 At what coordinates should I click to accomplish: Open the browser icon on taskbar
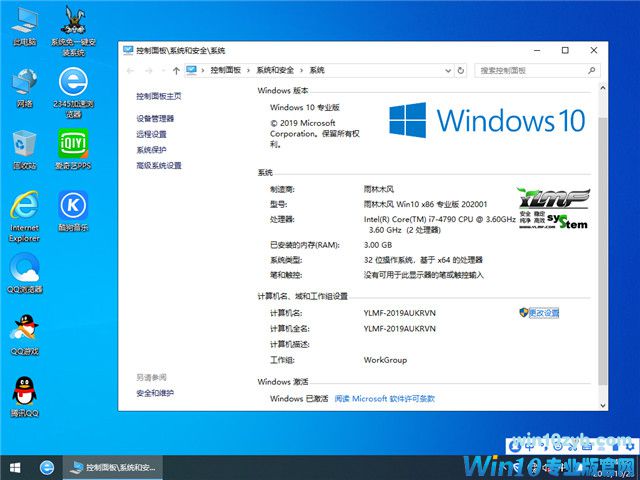(x=47, y=468)
